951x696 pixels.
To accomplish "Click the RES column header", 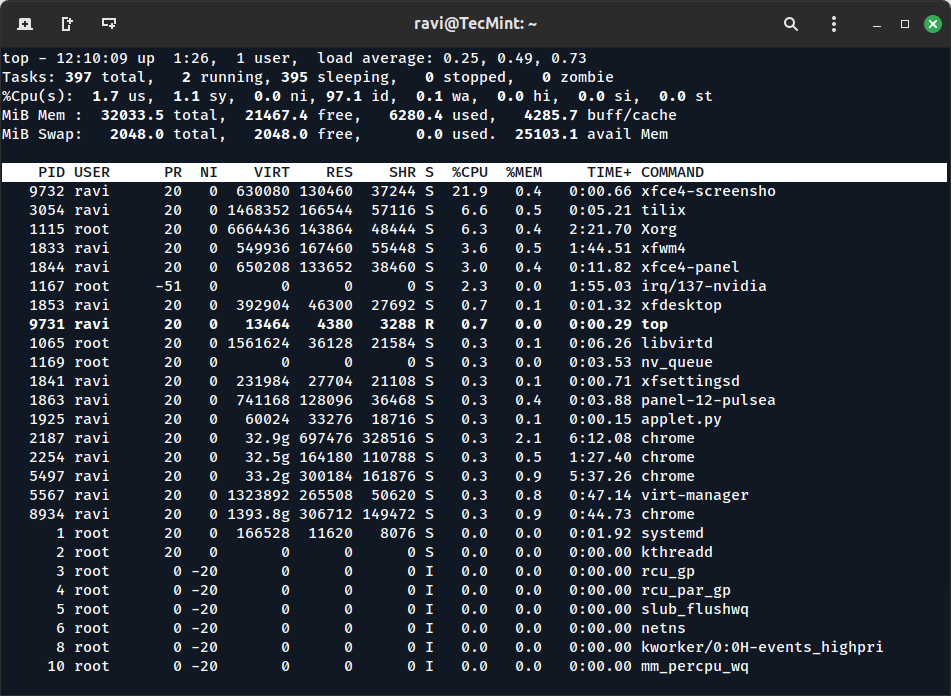I will coord(339,172).
